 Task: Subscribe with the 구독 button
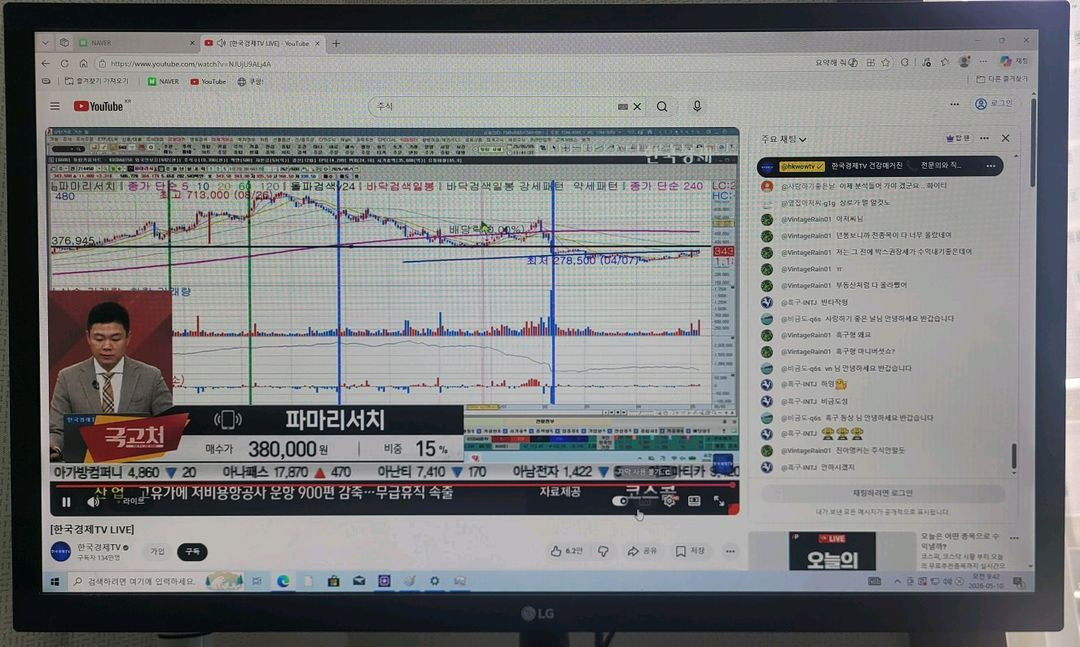click(x=192, y=551)
